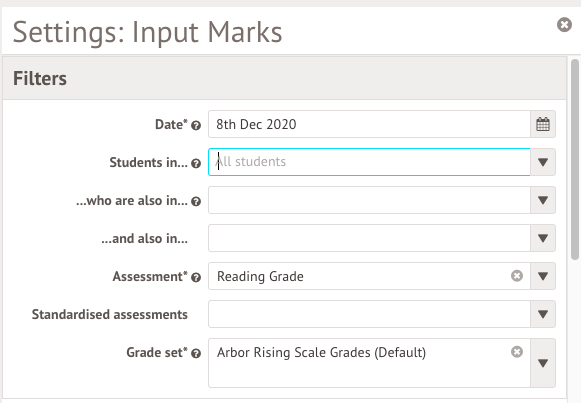Click the help icon beside Assessment
The image size is (581, 403).
[196, 277]
